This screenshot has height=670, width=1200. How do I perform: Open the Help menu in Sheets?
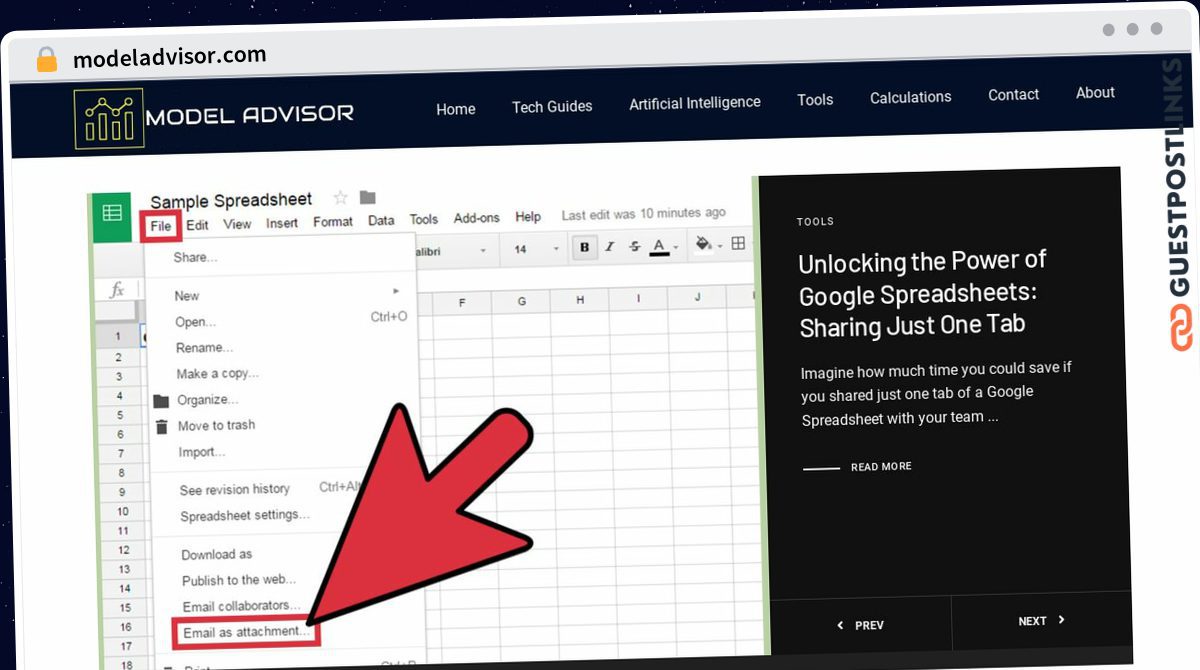(x=528, y=217)
